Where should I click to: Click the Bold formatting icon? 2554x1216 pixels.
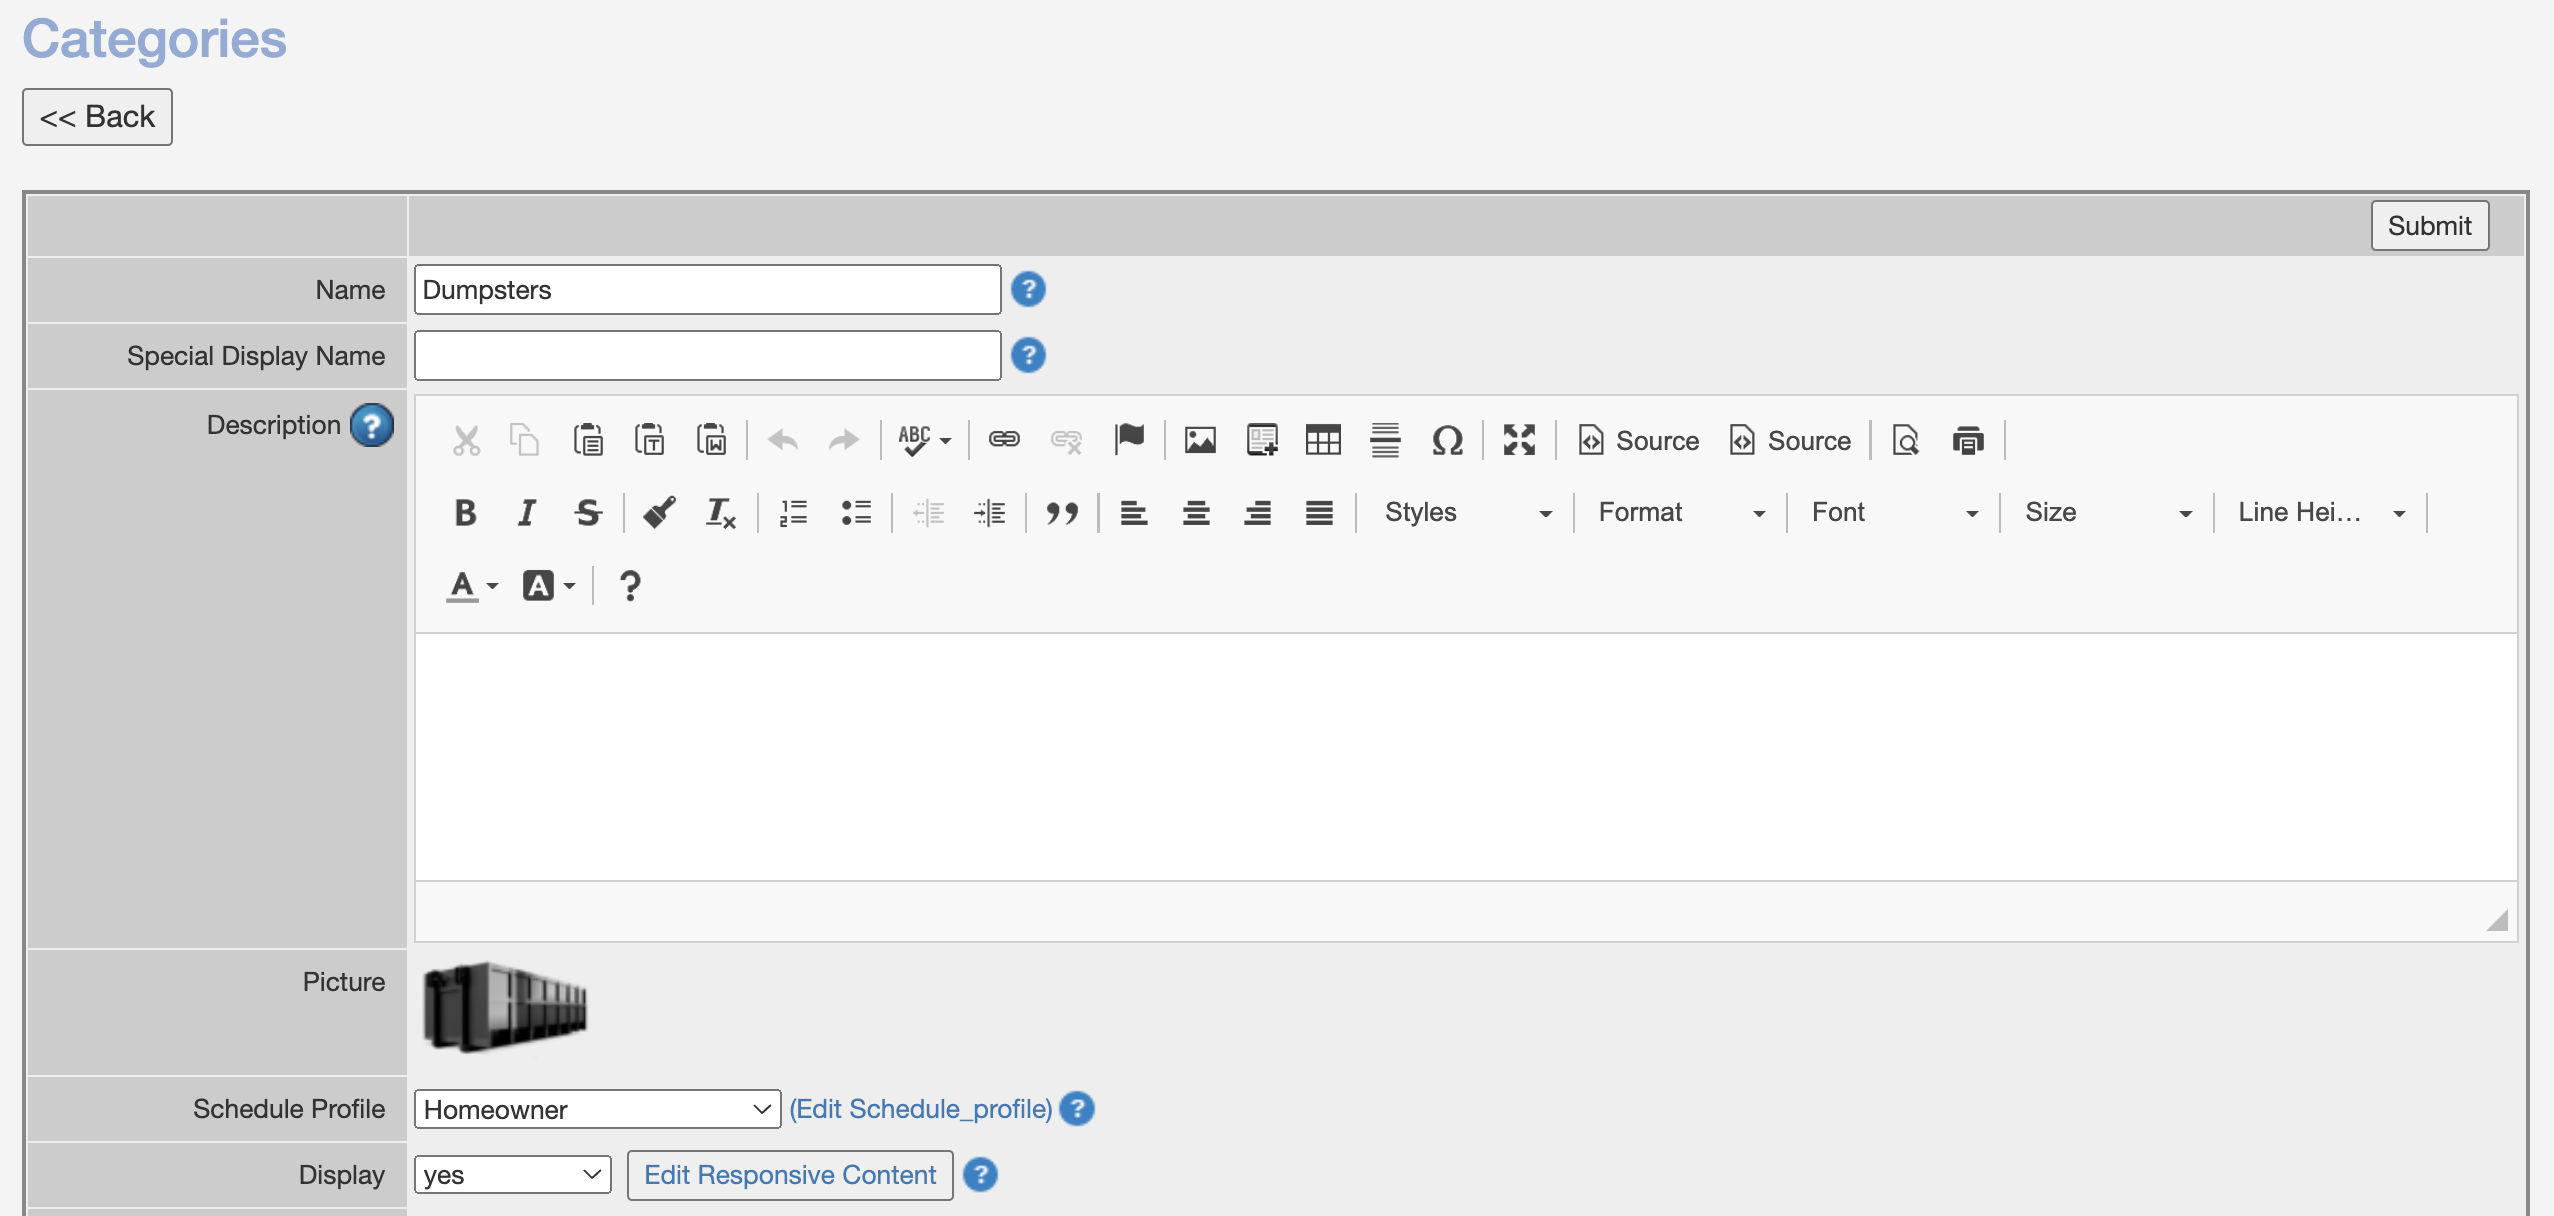coord(465,513)
